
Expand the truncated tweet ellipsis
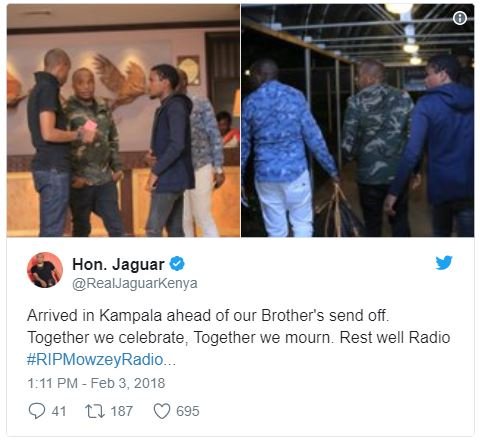[170, 361]
